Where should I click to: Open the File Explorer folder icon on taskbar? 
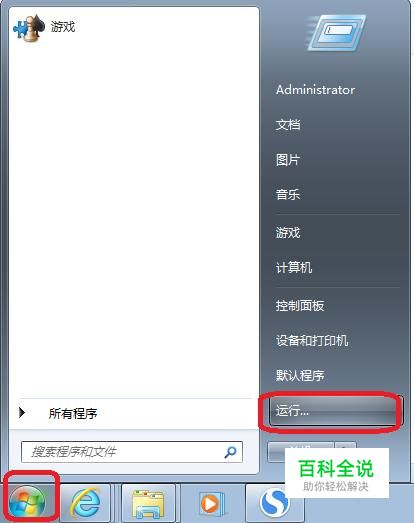[148, 503]
